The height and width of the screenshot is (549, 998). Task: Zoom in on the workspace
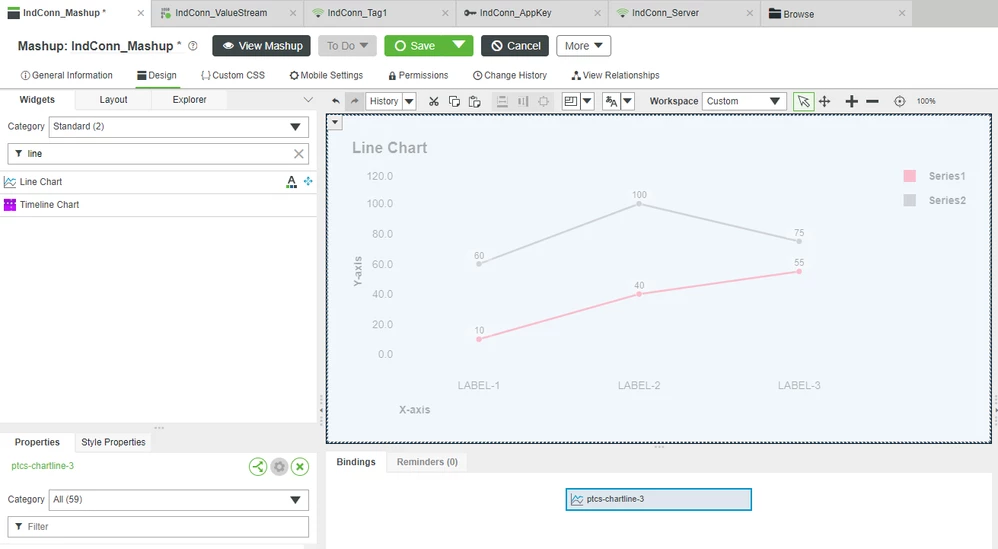point(852,101)
